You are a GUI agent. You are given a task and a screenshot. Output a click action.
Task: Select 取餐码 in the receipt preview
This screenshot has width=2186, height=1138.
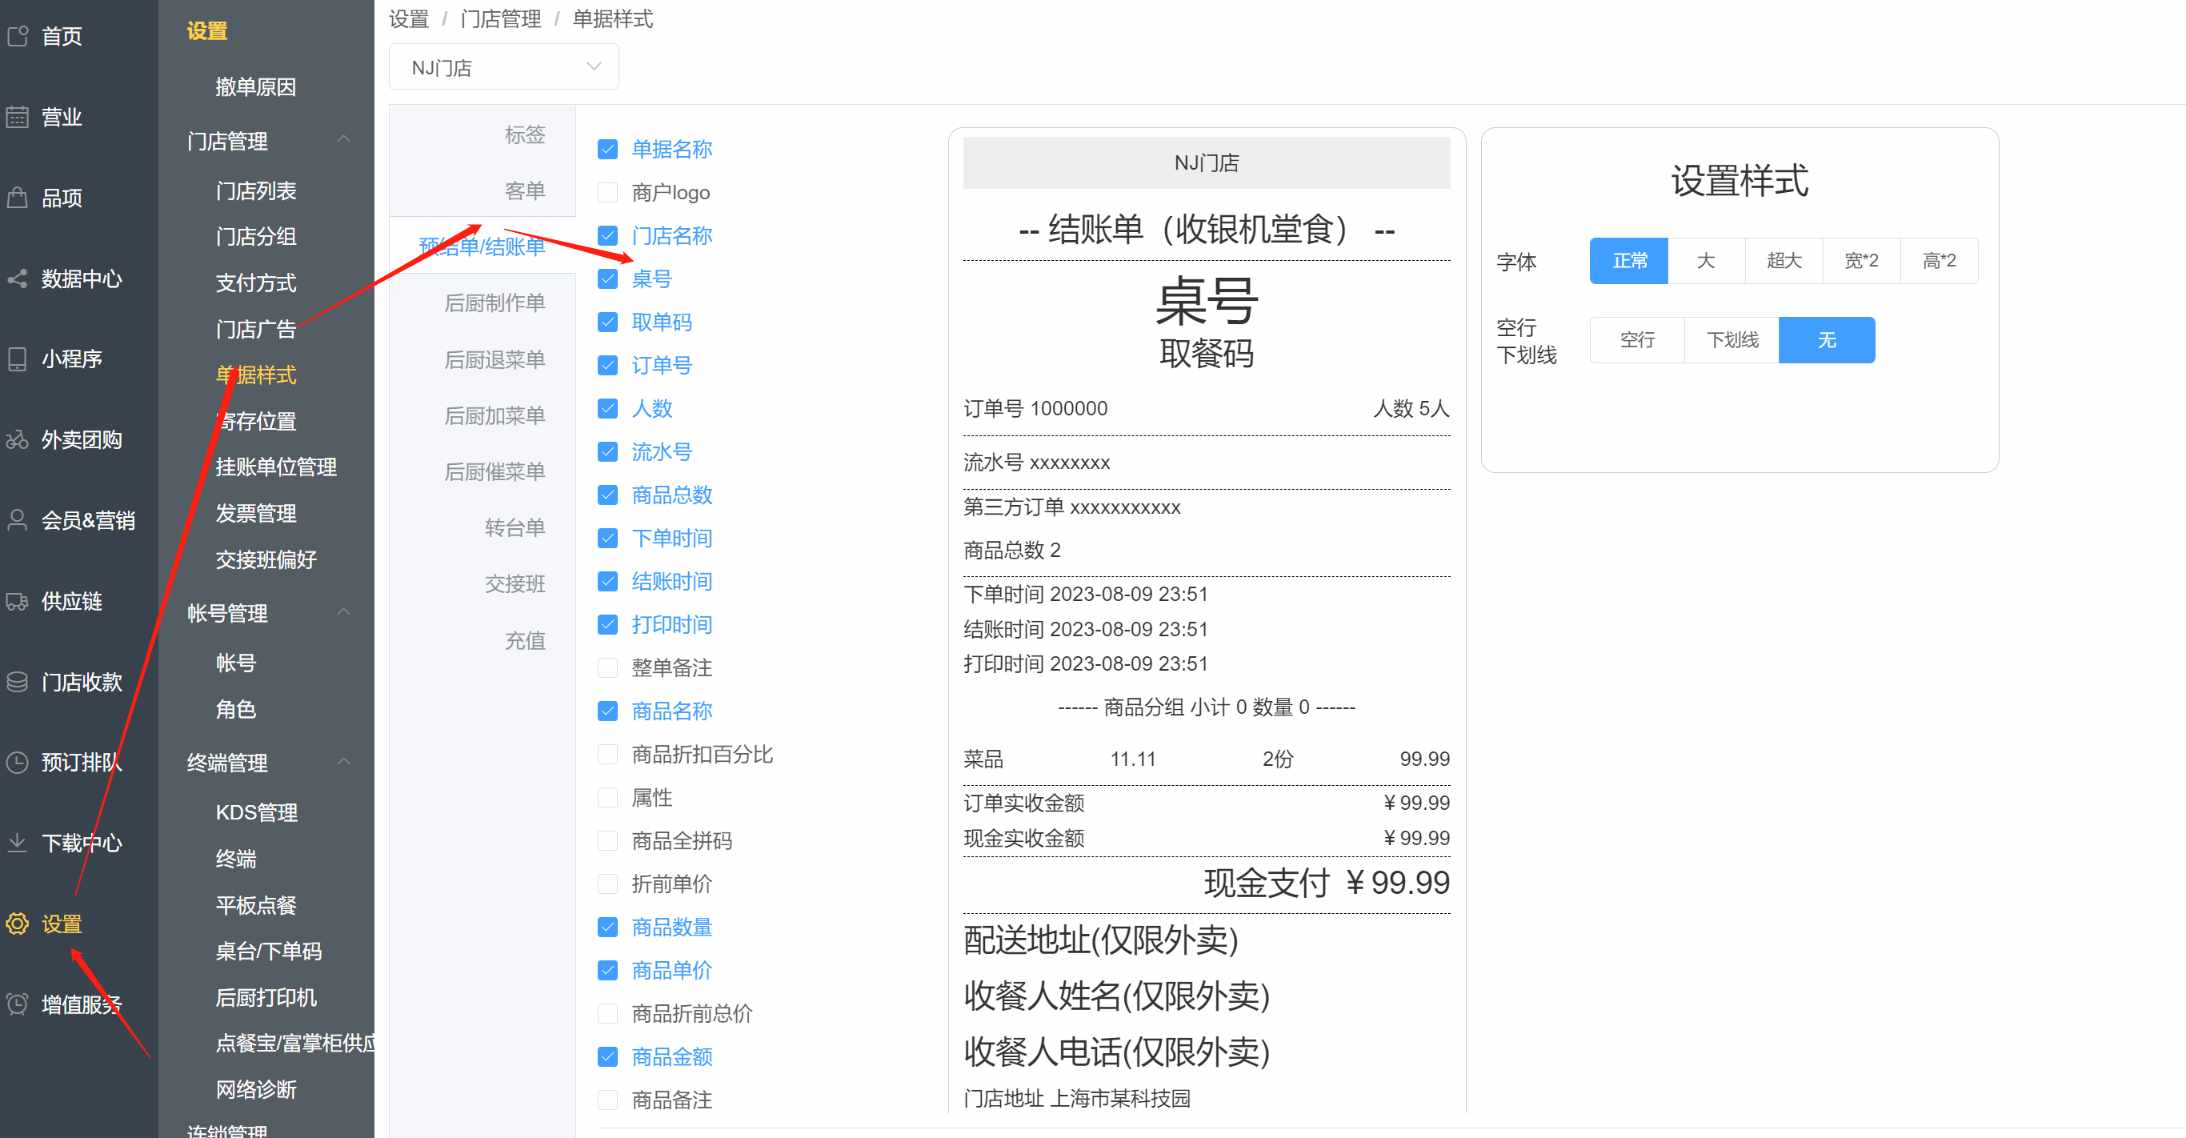click(x=1206, y=353)
